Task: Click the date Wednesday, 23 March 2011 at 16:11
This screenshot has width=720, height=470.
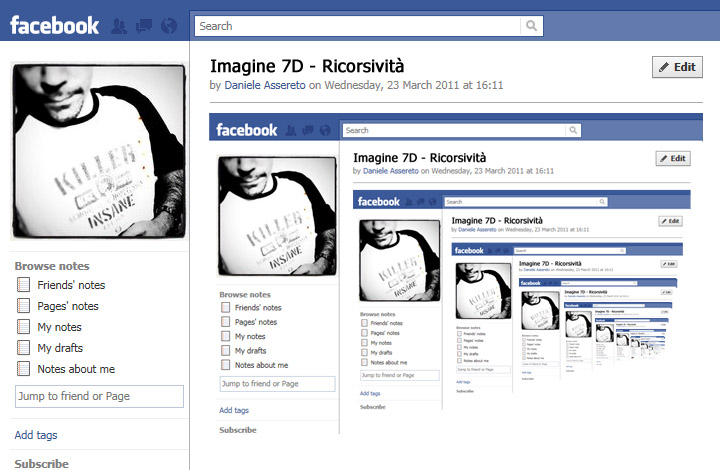Action: [x=414, y=85]
